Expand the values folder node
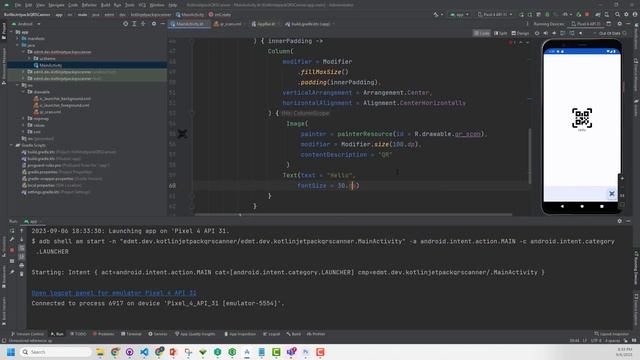Viewport: 640px width, 360px height. tap(24, 125)
